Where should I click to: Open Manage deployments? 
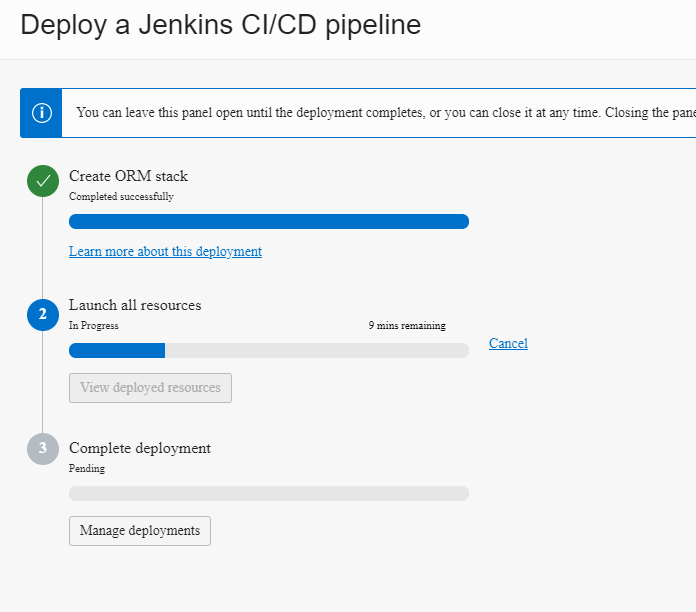[x=140, y=531]
